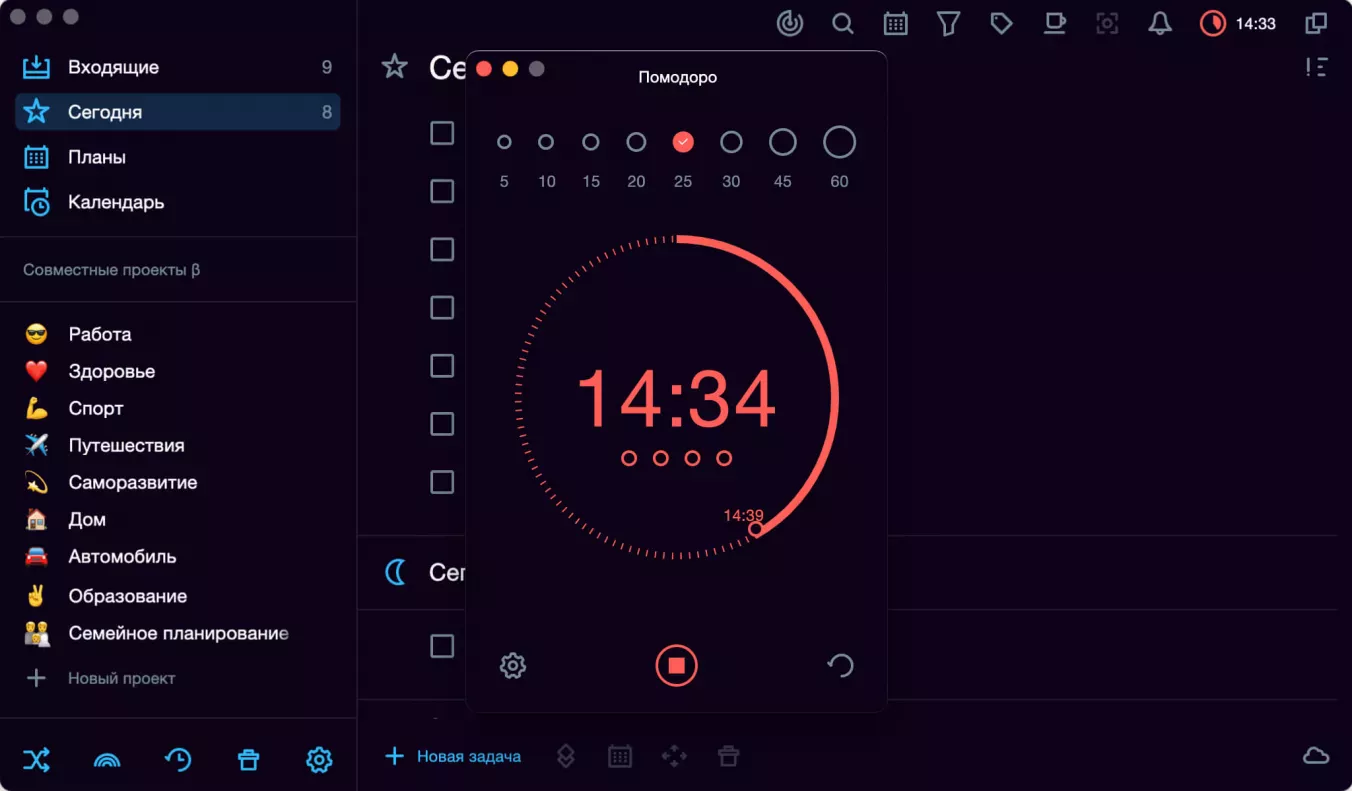Image resolution: width=1352 pixels, height=791 pixels.
Task: Select 45 minute Pomodoro duration
Action: click(x=783, y=142)
